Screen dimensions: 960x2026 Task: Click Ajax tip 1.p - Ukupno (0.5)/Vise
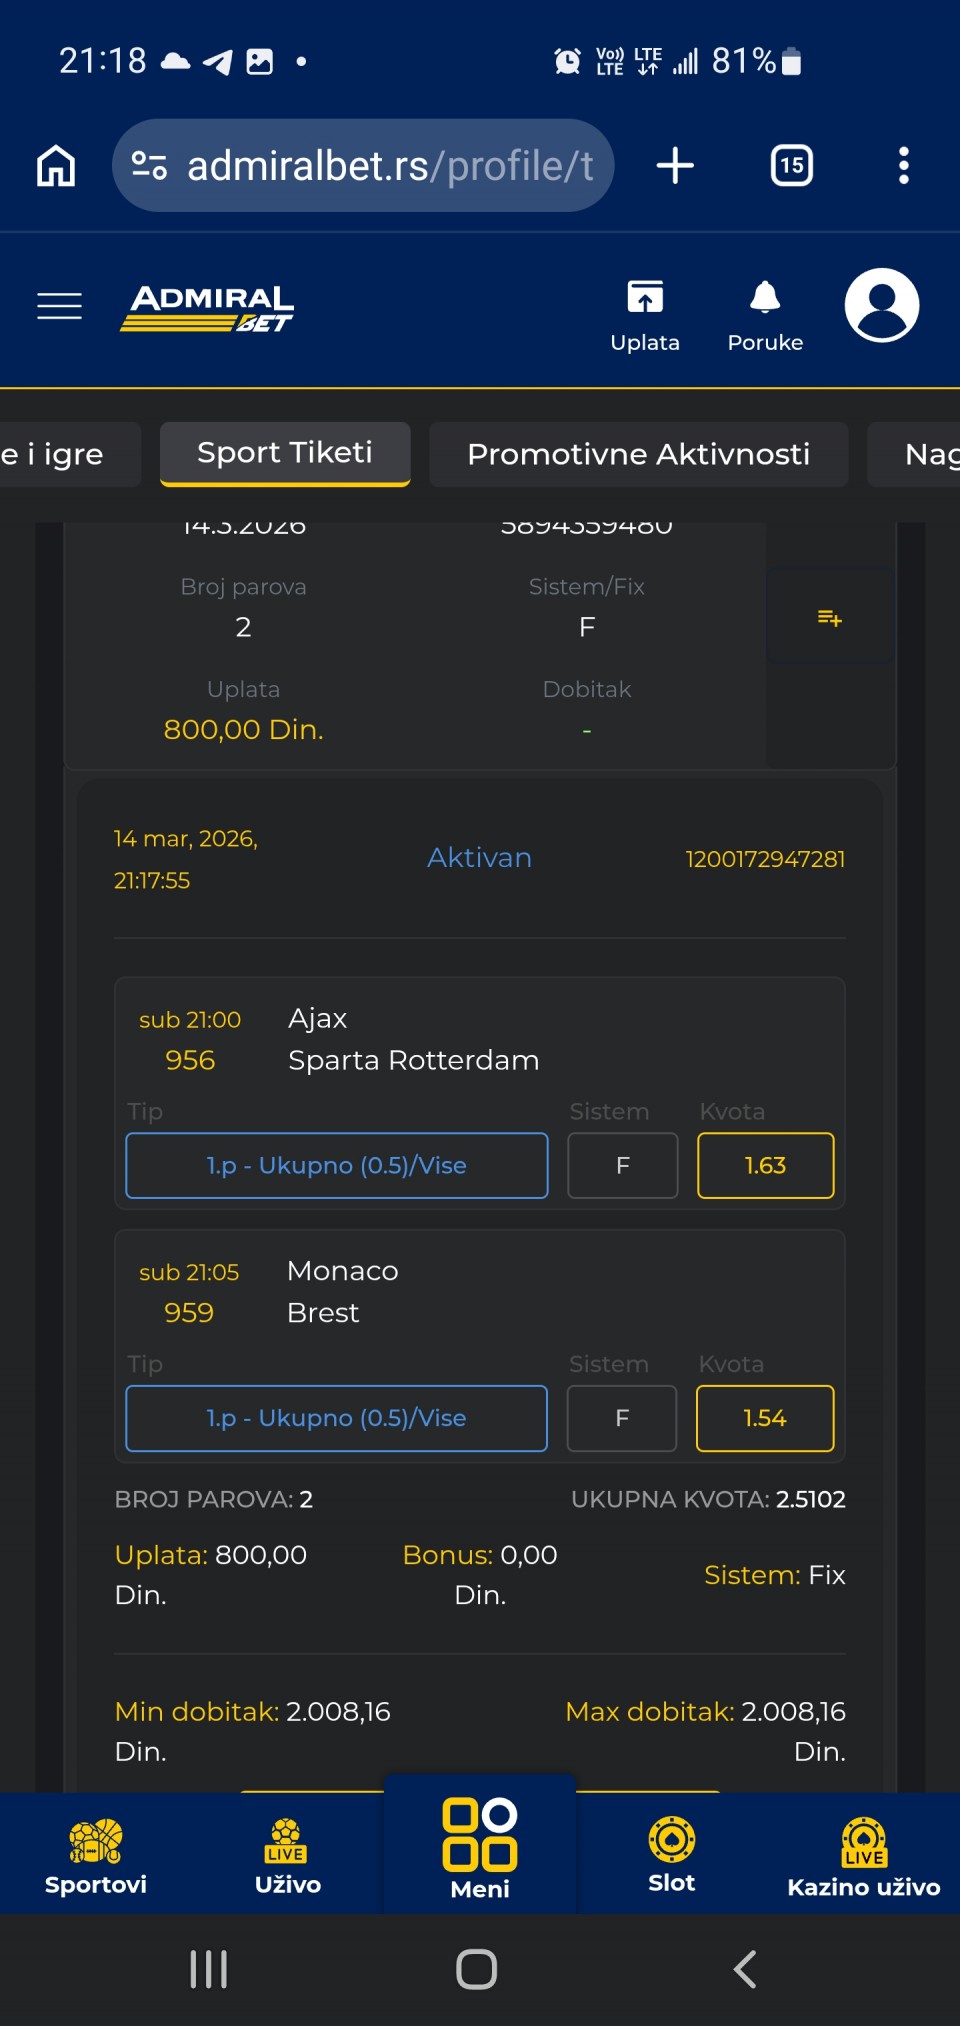pos(336,1165)
